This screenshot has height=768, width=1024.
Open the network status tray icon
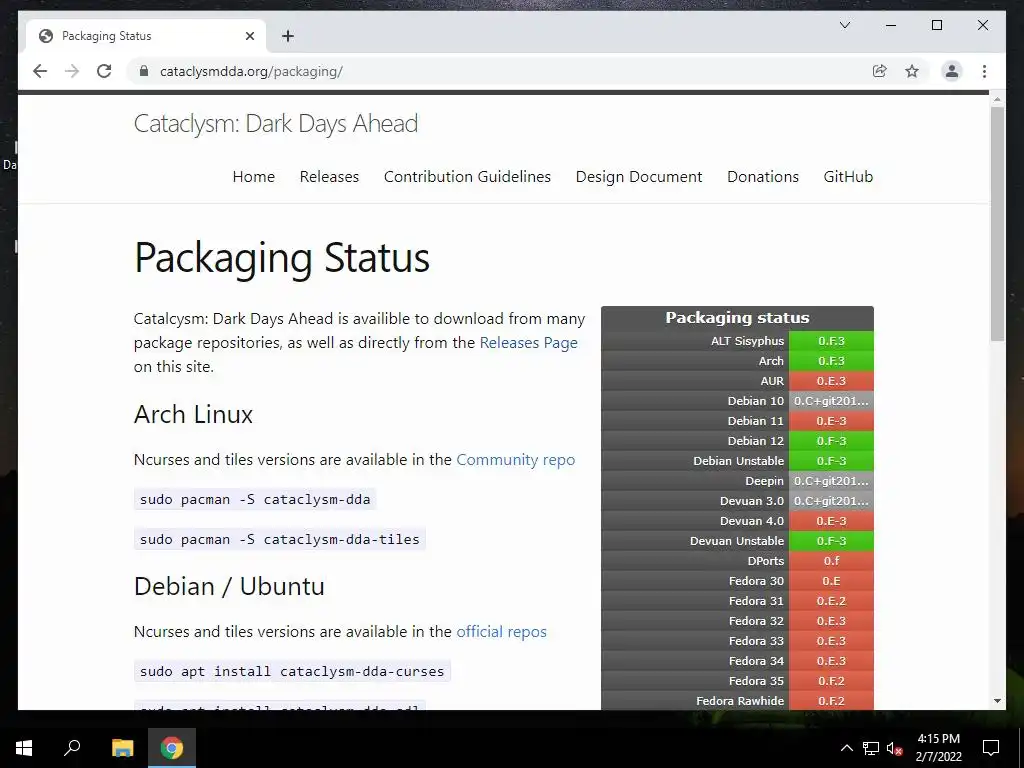(x=871, y=748)
